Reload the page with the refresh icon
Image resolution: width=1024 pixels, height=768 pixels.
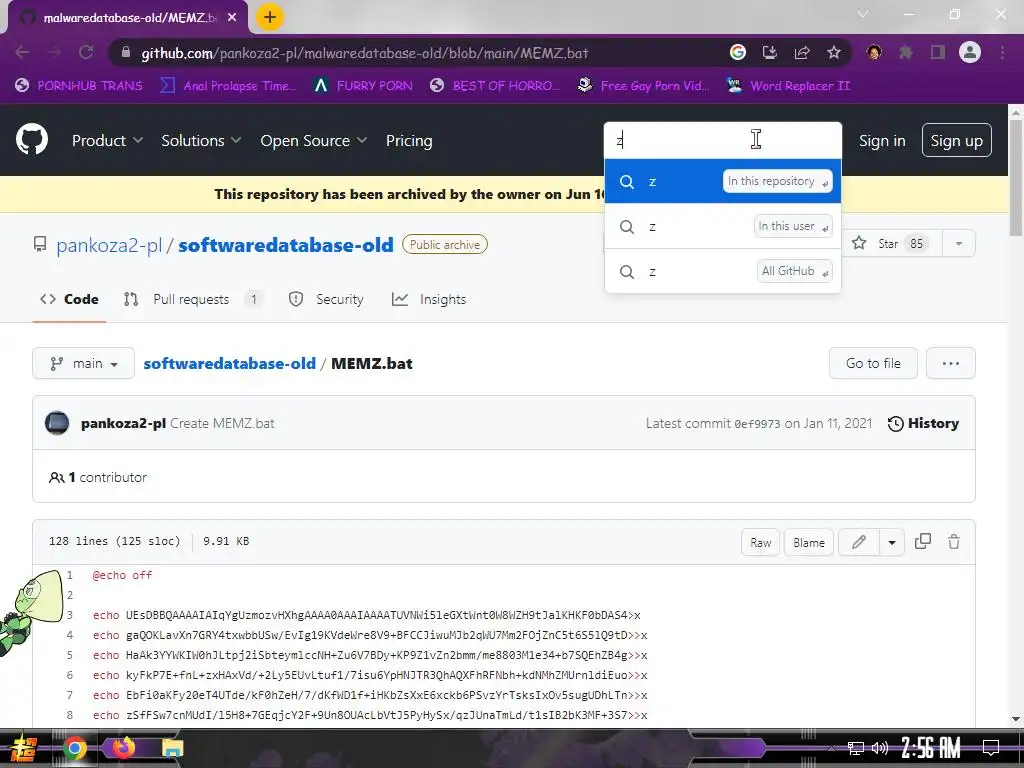[86, 52]
